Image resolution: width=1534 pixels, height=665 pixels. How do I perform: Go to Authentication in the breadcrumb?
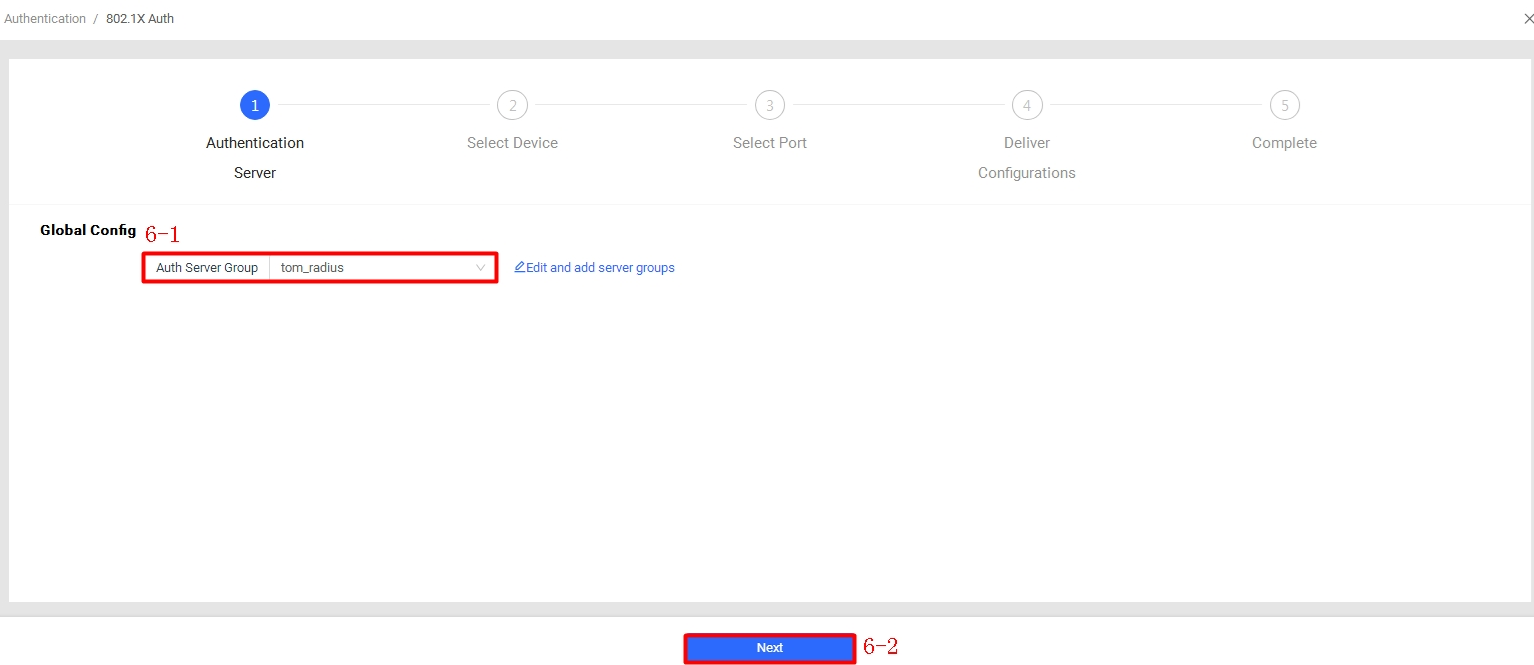(x=45, y=19)
